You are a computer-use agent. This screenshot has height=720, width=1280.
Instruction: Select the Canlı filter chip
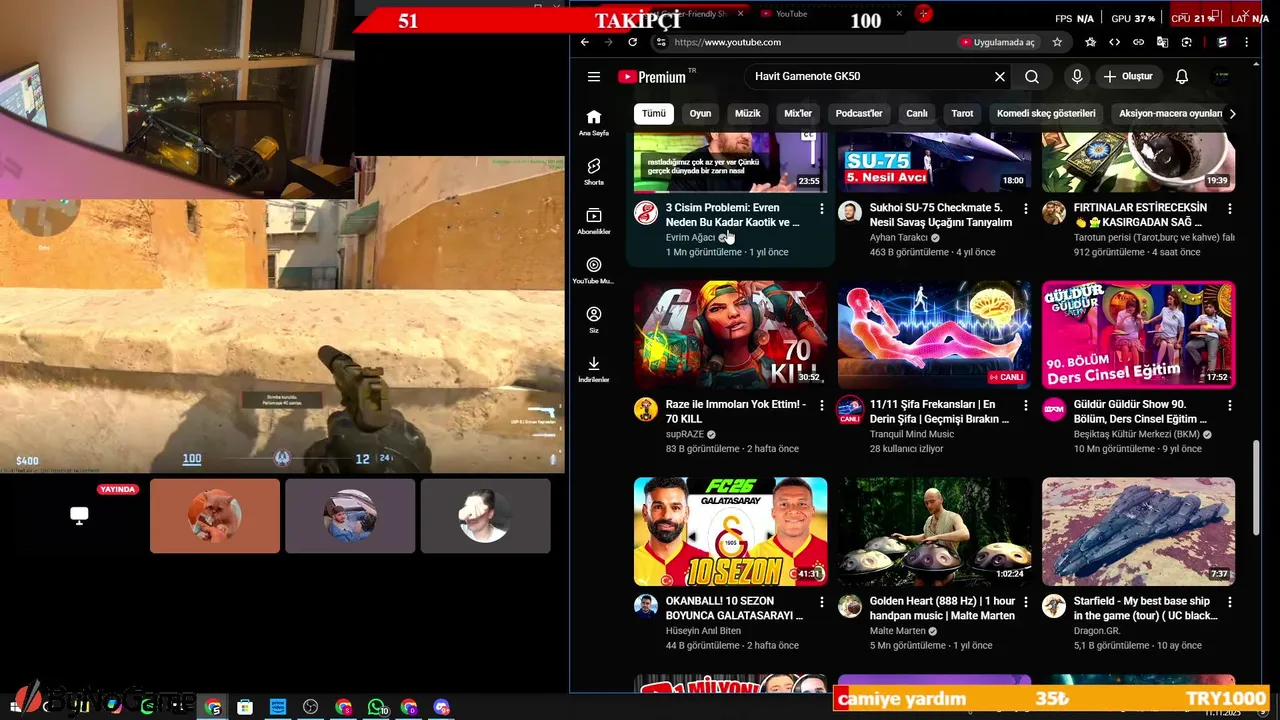917,114
